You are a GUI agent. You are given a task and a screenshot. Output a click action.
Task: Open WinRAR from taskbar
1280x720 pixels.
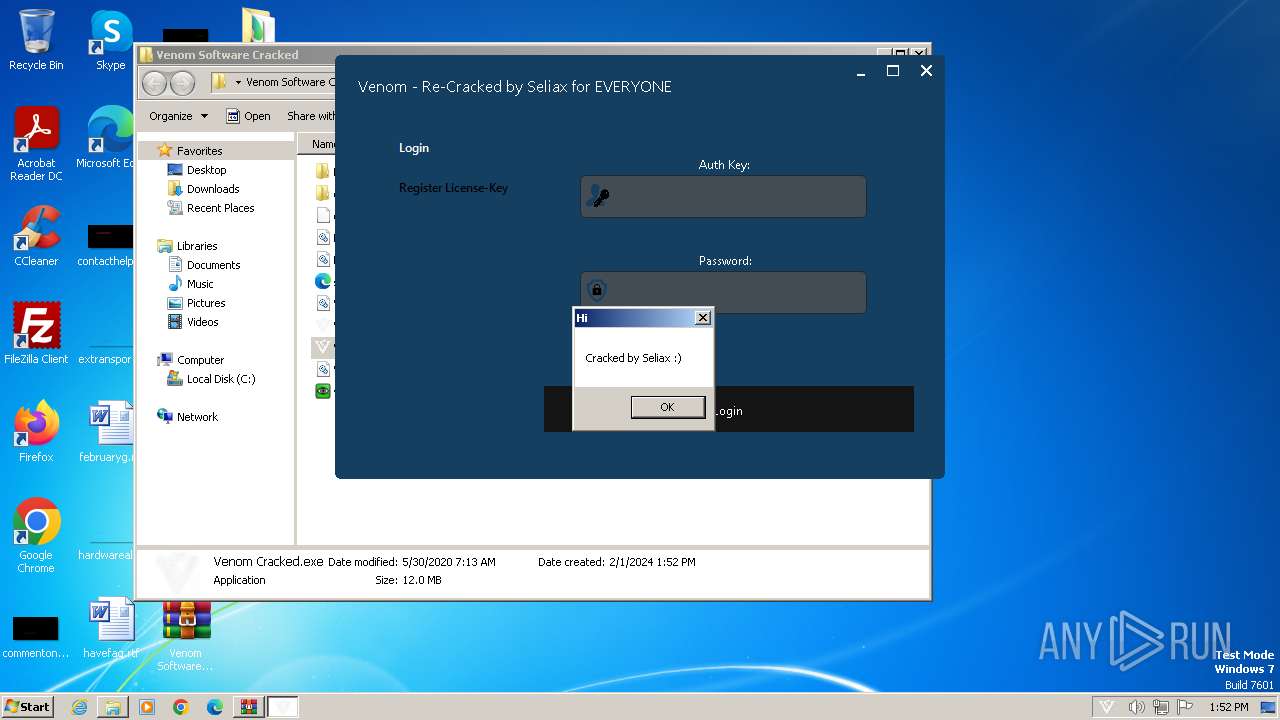(248, 707)
